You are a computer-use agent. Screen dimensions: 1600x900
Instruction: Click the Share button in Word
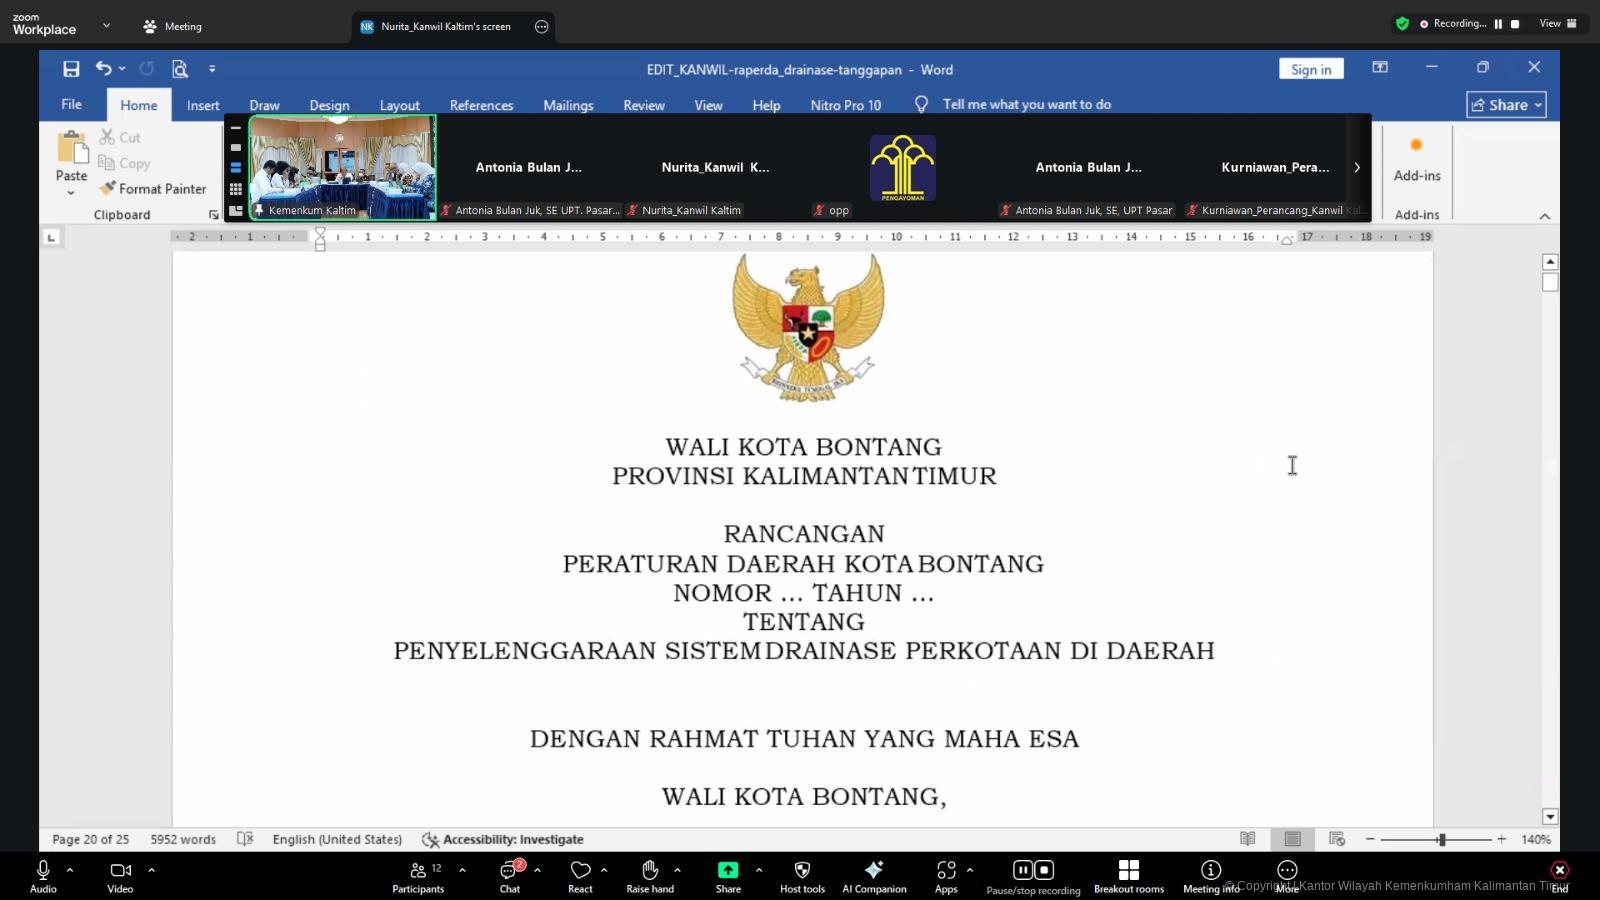1506,105
